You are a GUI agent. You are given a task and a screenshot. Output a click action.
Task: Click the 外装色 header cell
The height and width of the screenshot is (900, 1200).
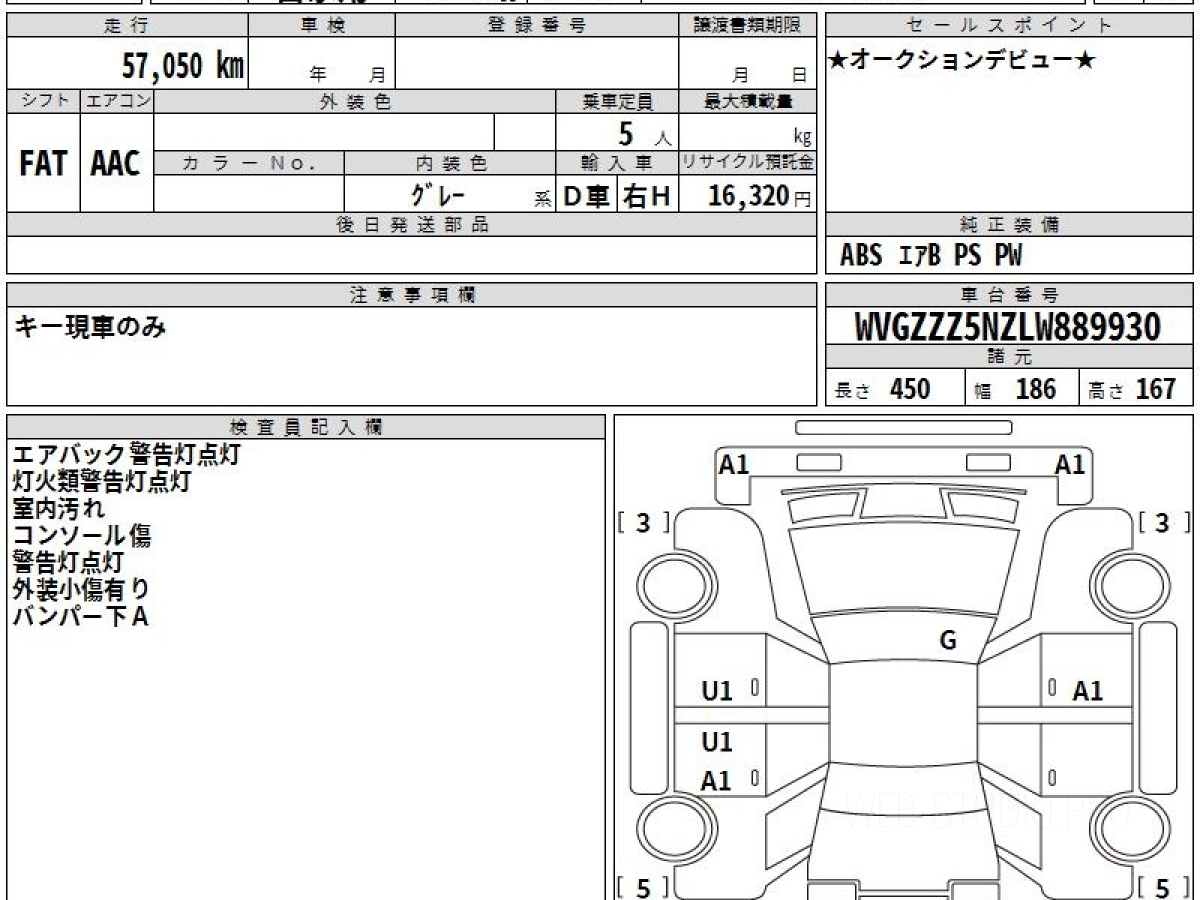(355, 101)
